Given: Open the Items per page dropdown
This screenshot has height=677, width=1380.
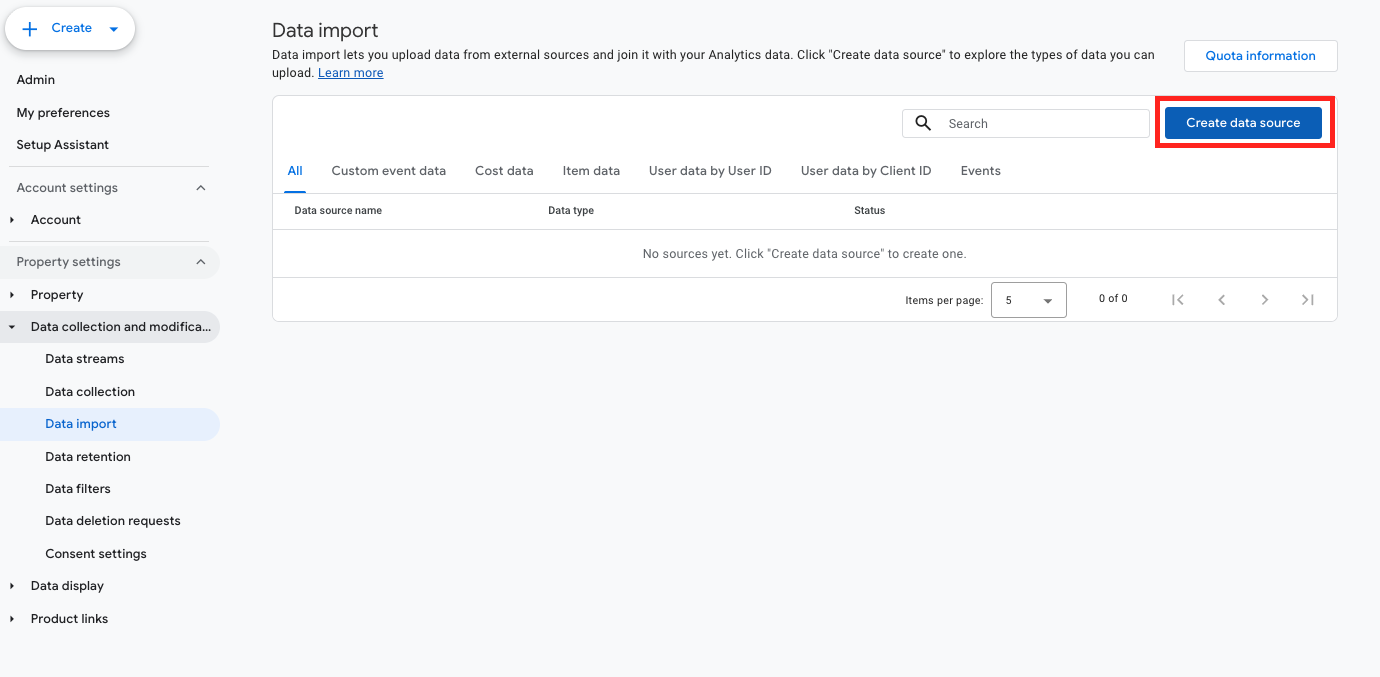Looking at the screenshot, I should (x=1028, y=300).
